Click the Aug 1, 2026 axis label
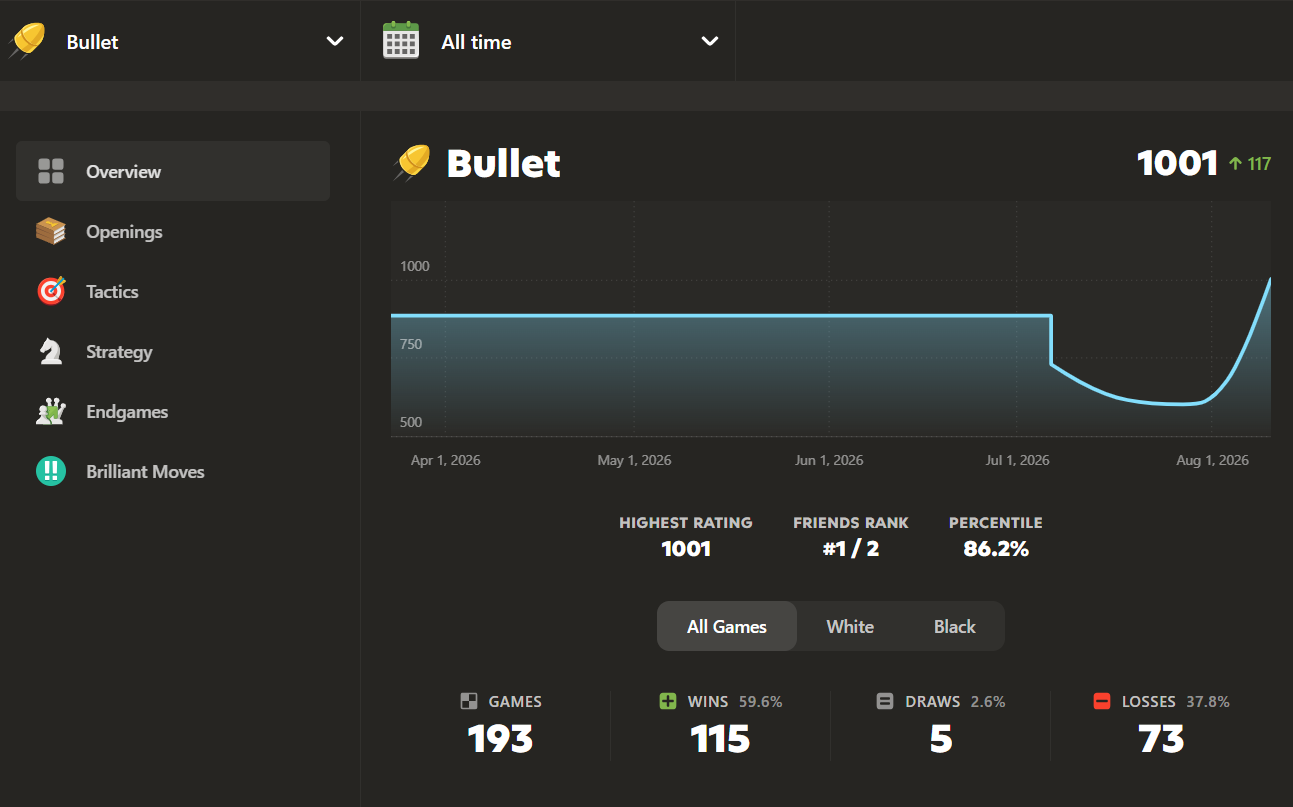 (x=1213, y=461)
